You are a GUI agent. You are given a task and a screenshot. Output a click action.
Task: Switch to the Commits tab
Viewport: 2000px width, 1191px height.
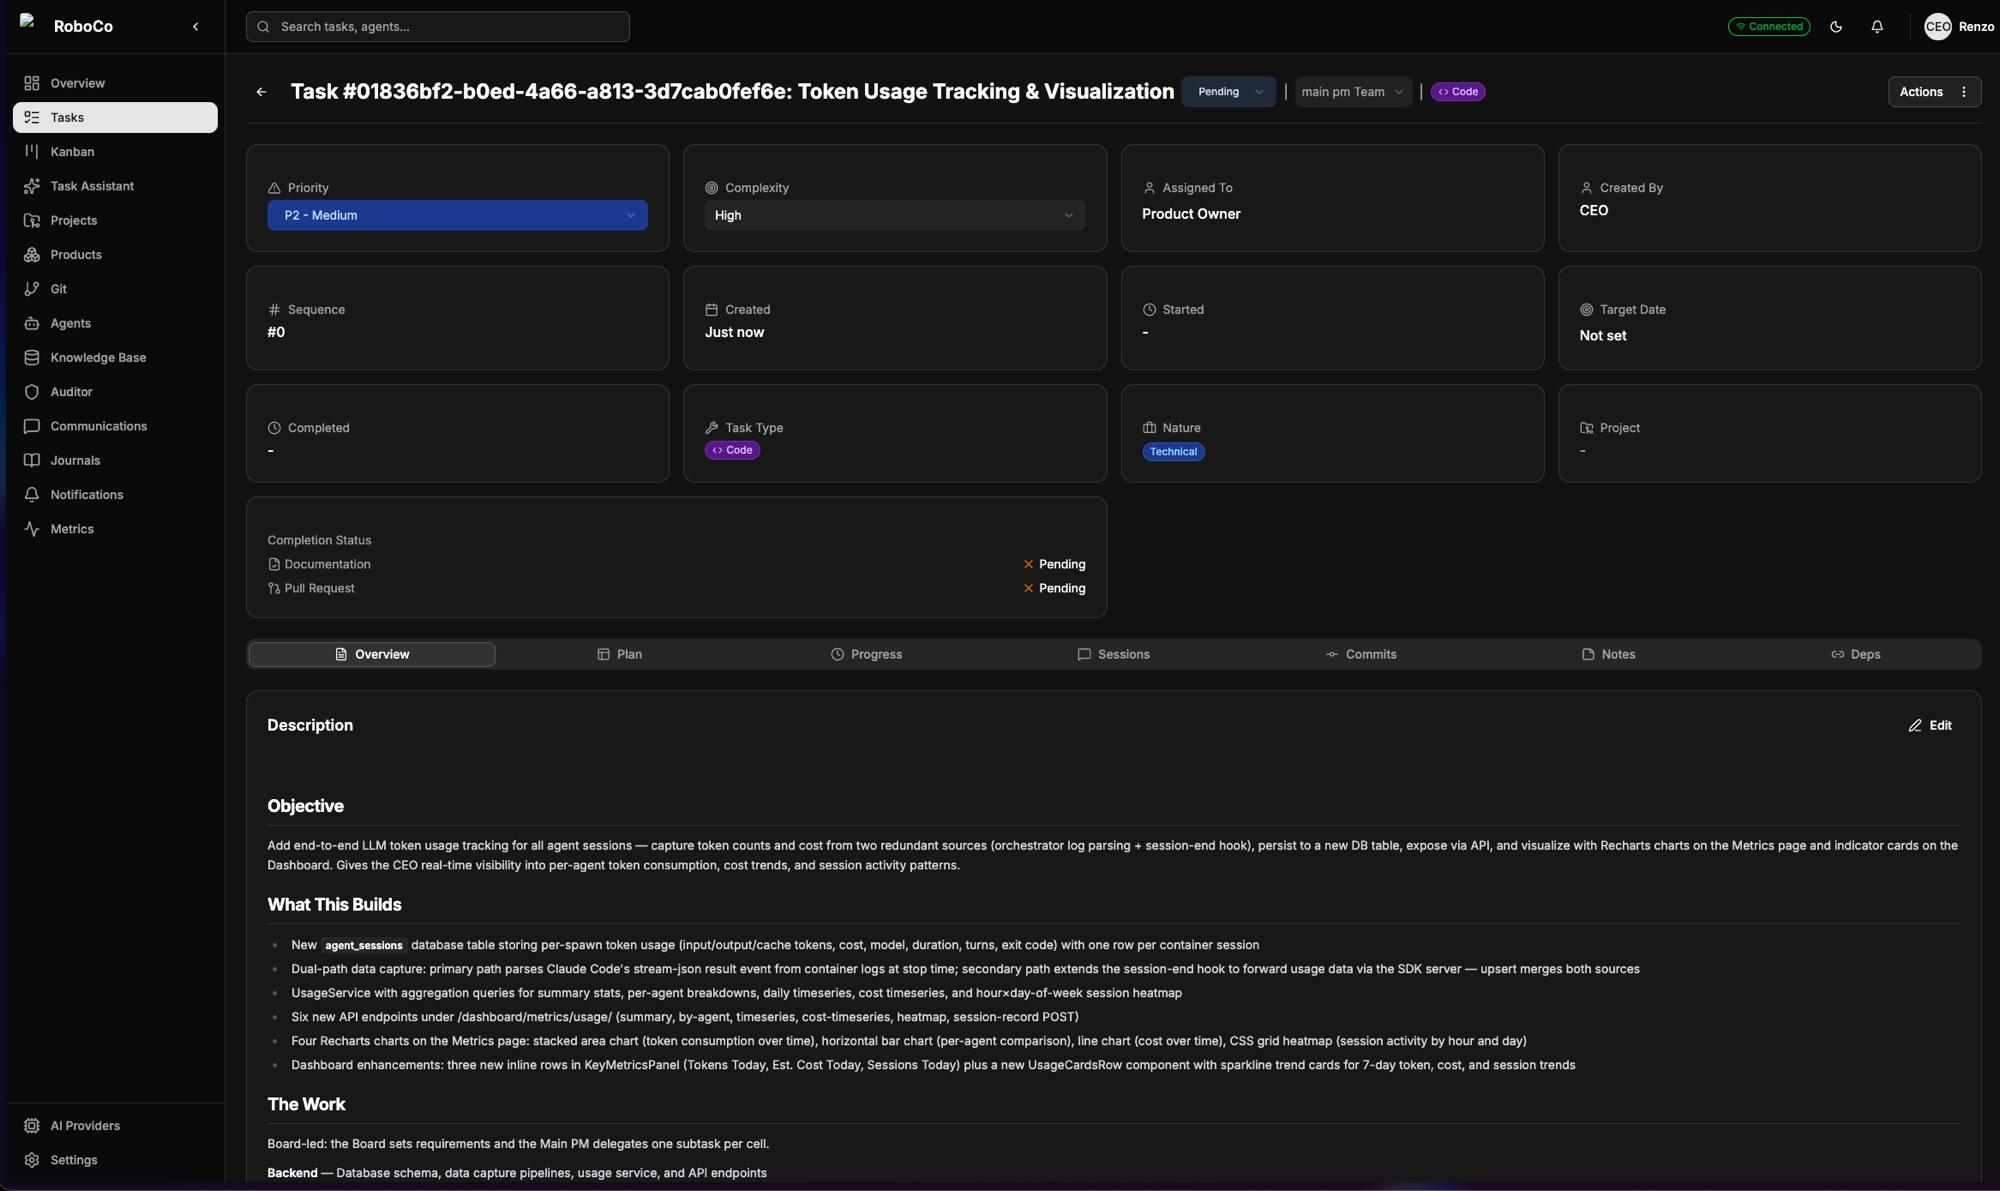1361,654
